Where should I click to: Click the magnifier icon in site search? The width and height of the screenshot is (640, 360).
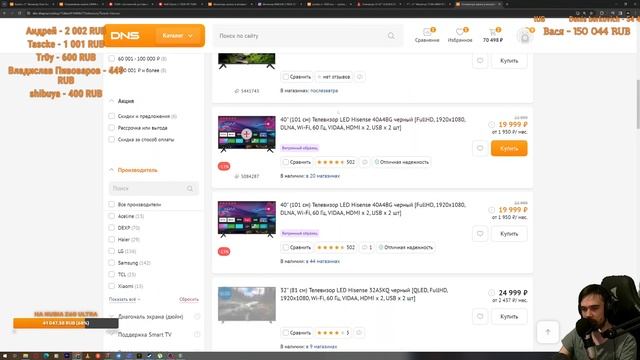[x=391, y=36]
